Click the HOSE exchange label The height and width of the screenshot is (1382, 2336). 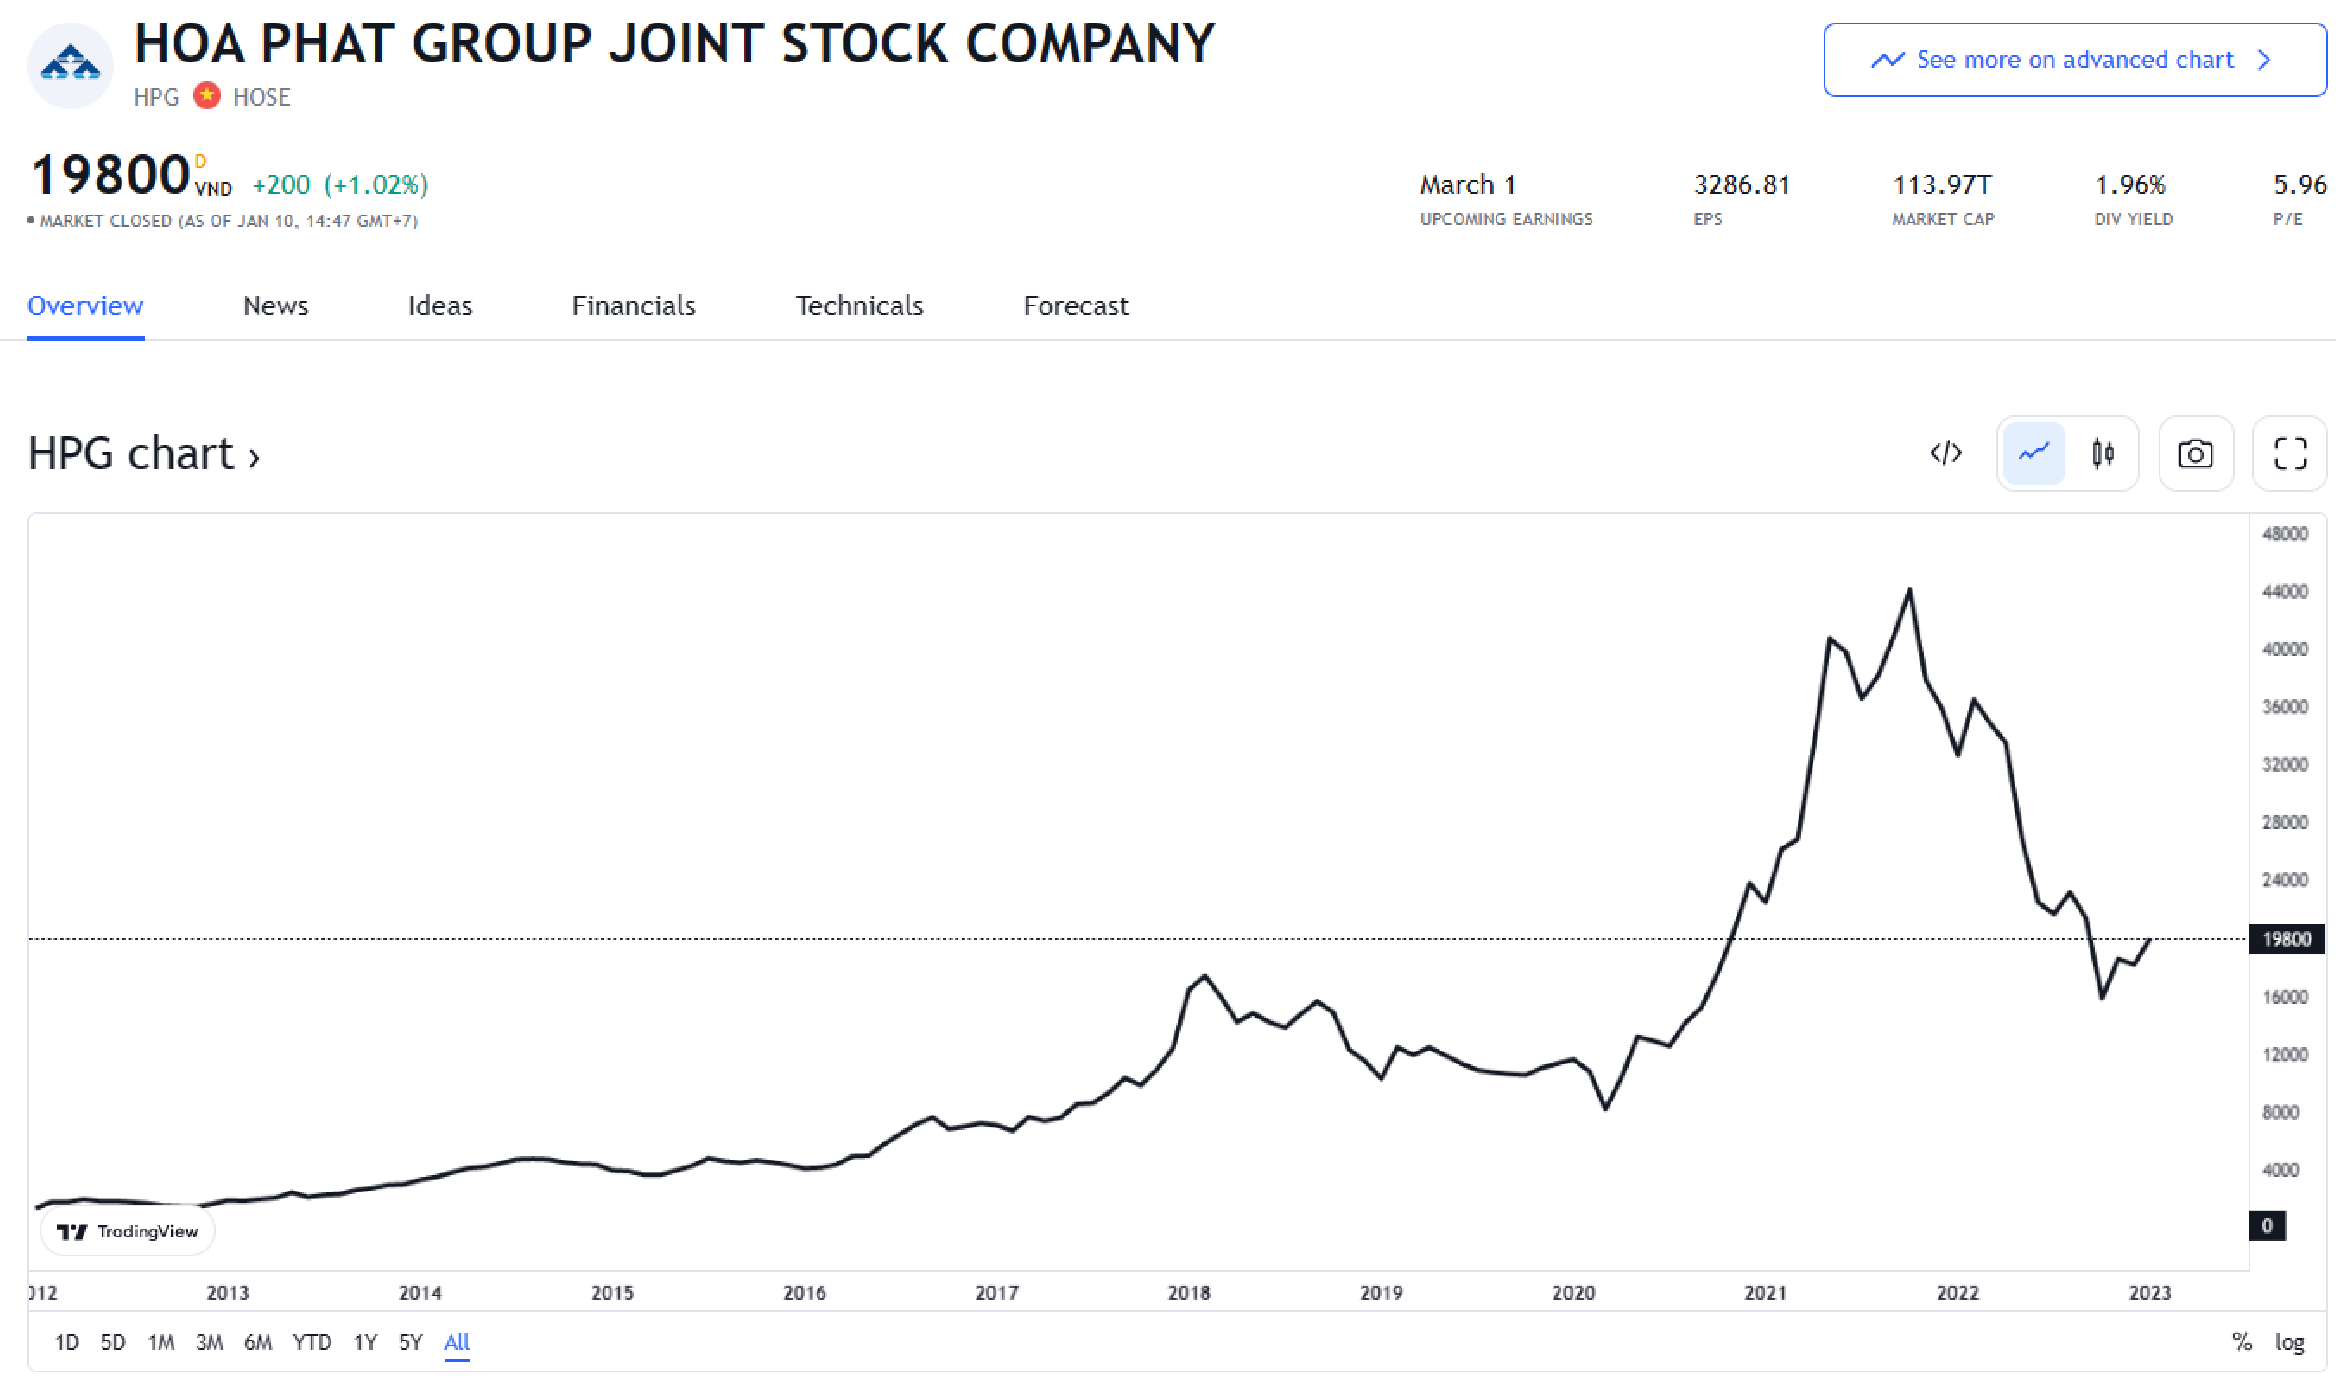tap(262, 97)
